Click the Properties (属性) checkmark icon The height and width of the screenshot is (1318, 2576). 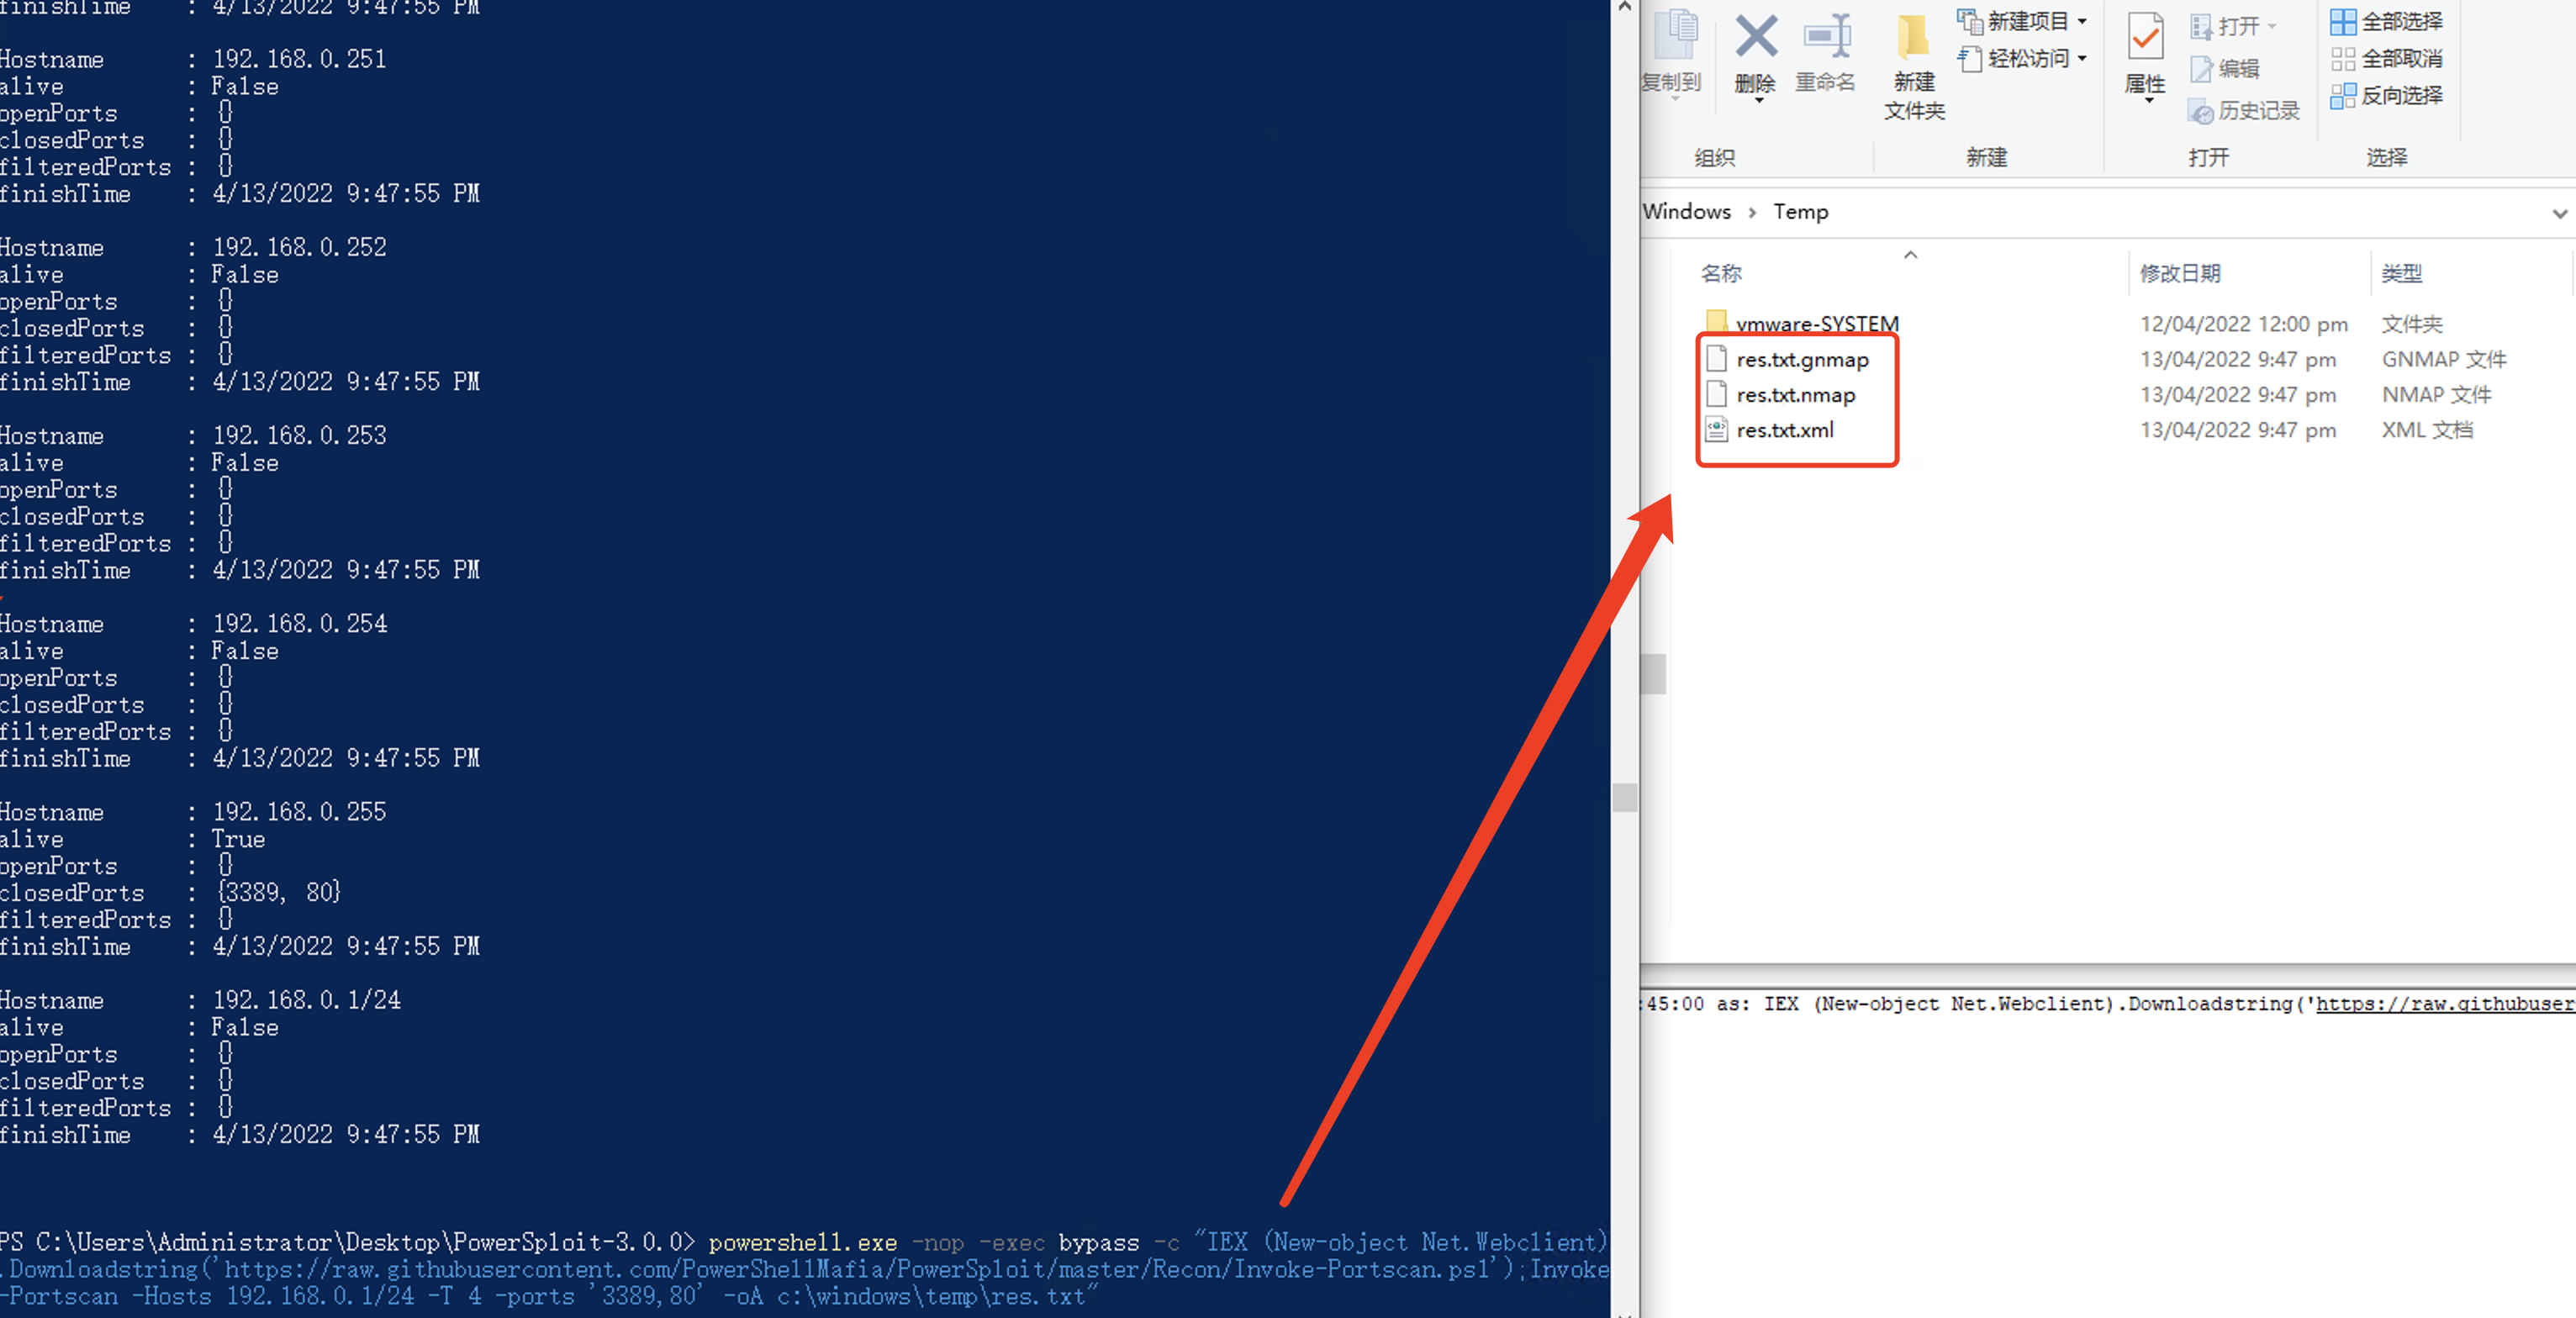(2145, 37)
